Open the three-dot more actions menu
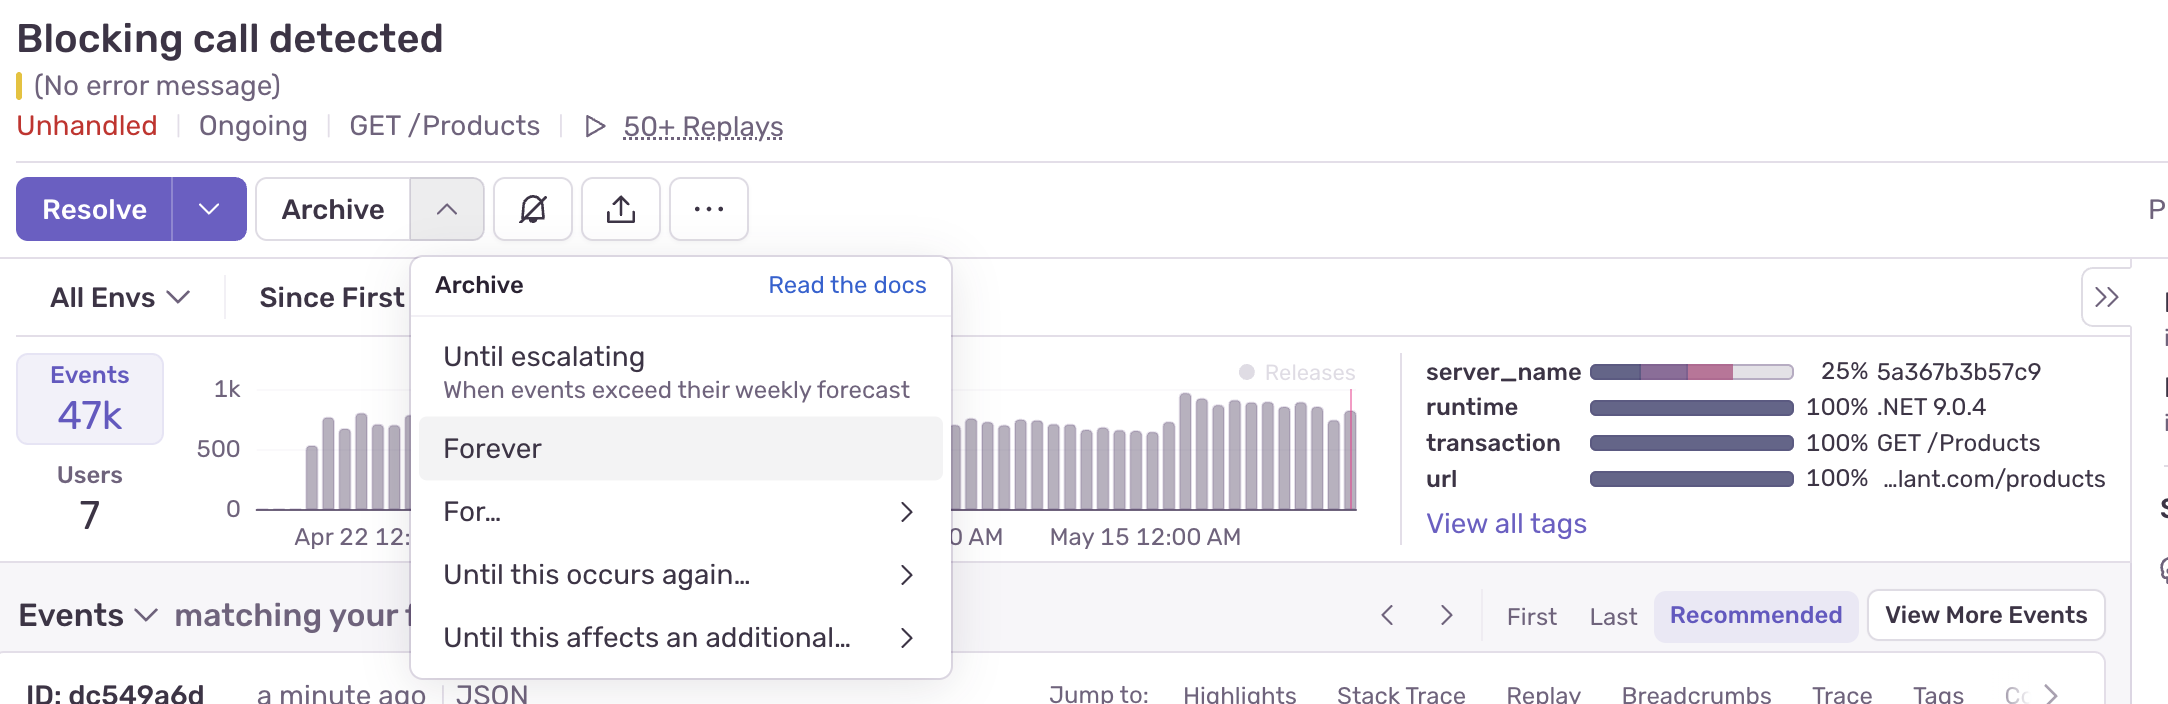 coord(708,209)
